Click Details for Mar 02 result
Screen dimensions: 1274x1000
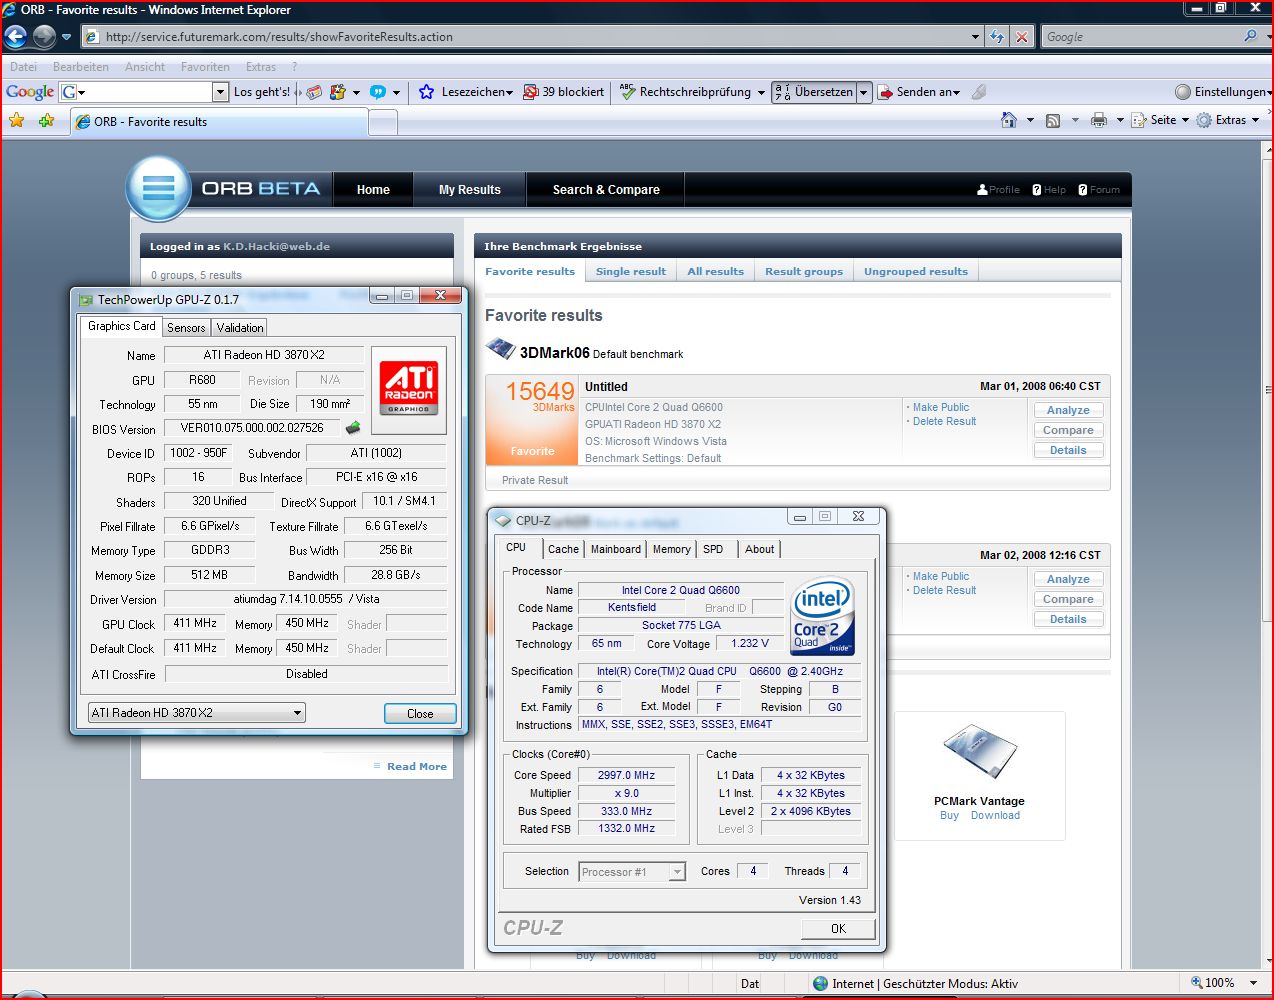tap(1068, 619)
